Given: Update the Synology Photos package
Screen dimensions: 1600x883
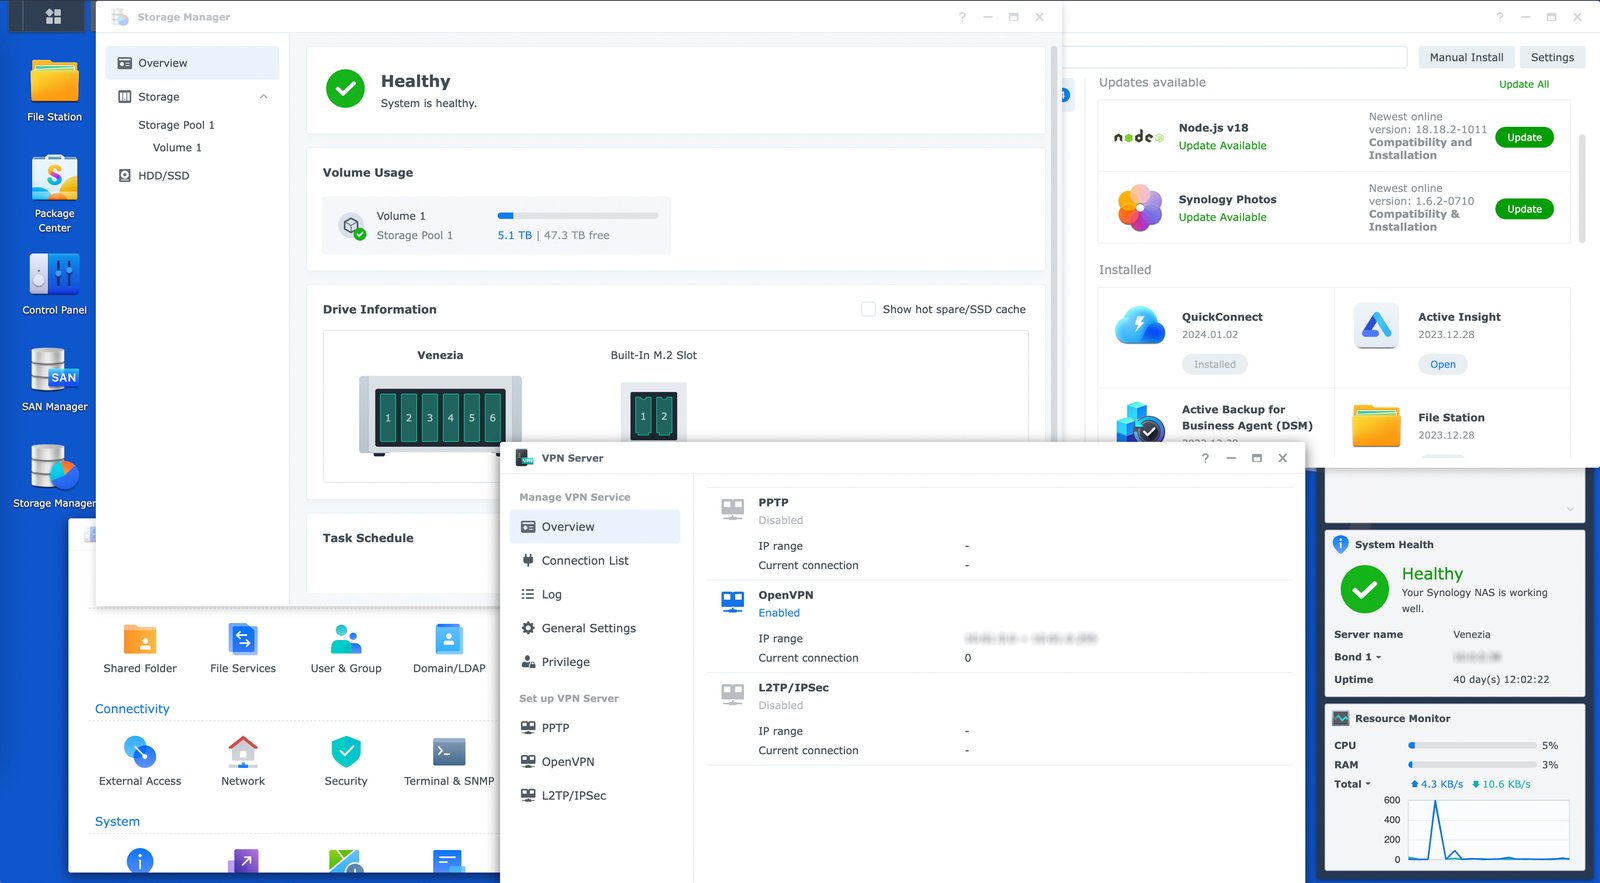Looking at the screenshot, I should coord(1524,209).
